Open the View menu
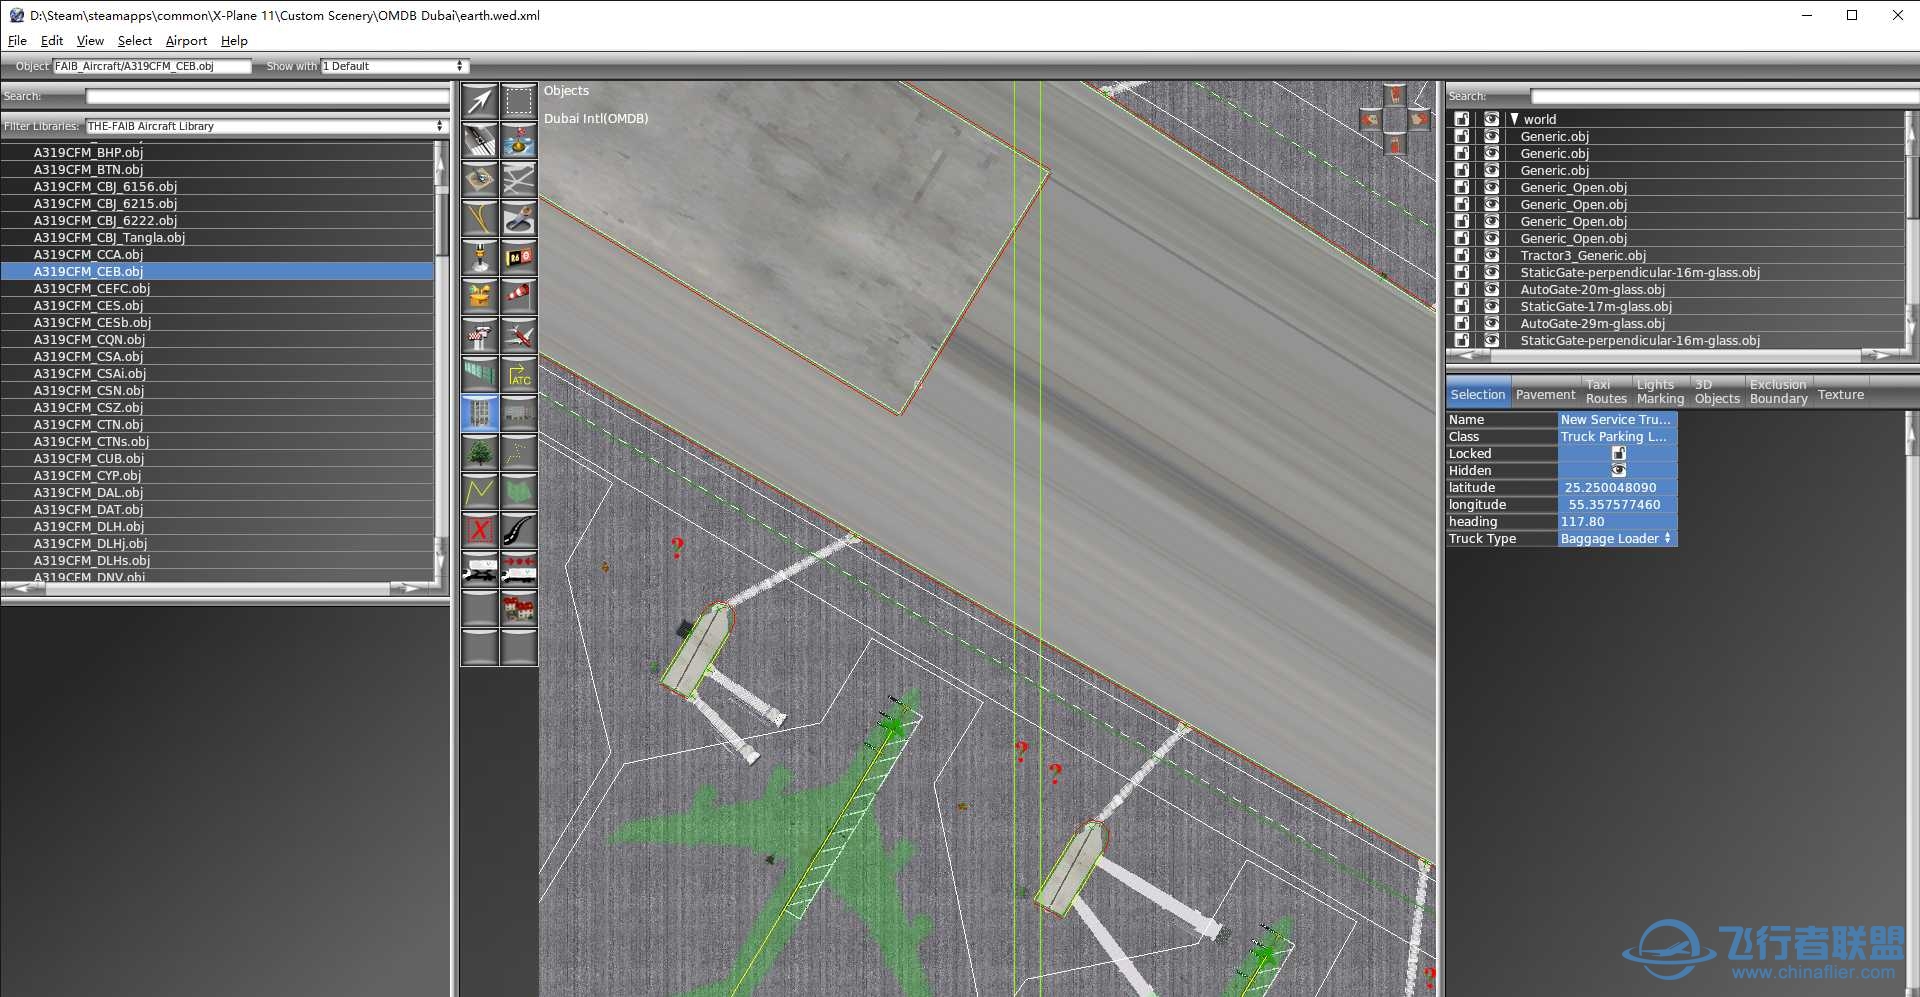This screenshot has height=997, width=1920. click(90, 41)
